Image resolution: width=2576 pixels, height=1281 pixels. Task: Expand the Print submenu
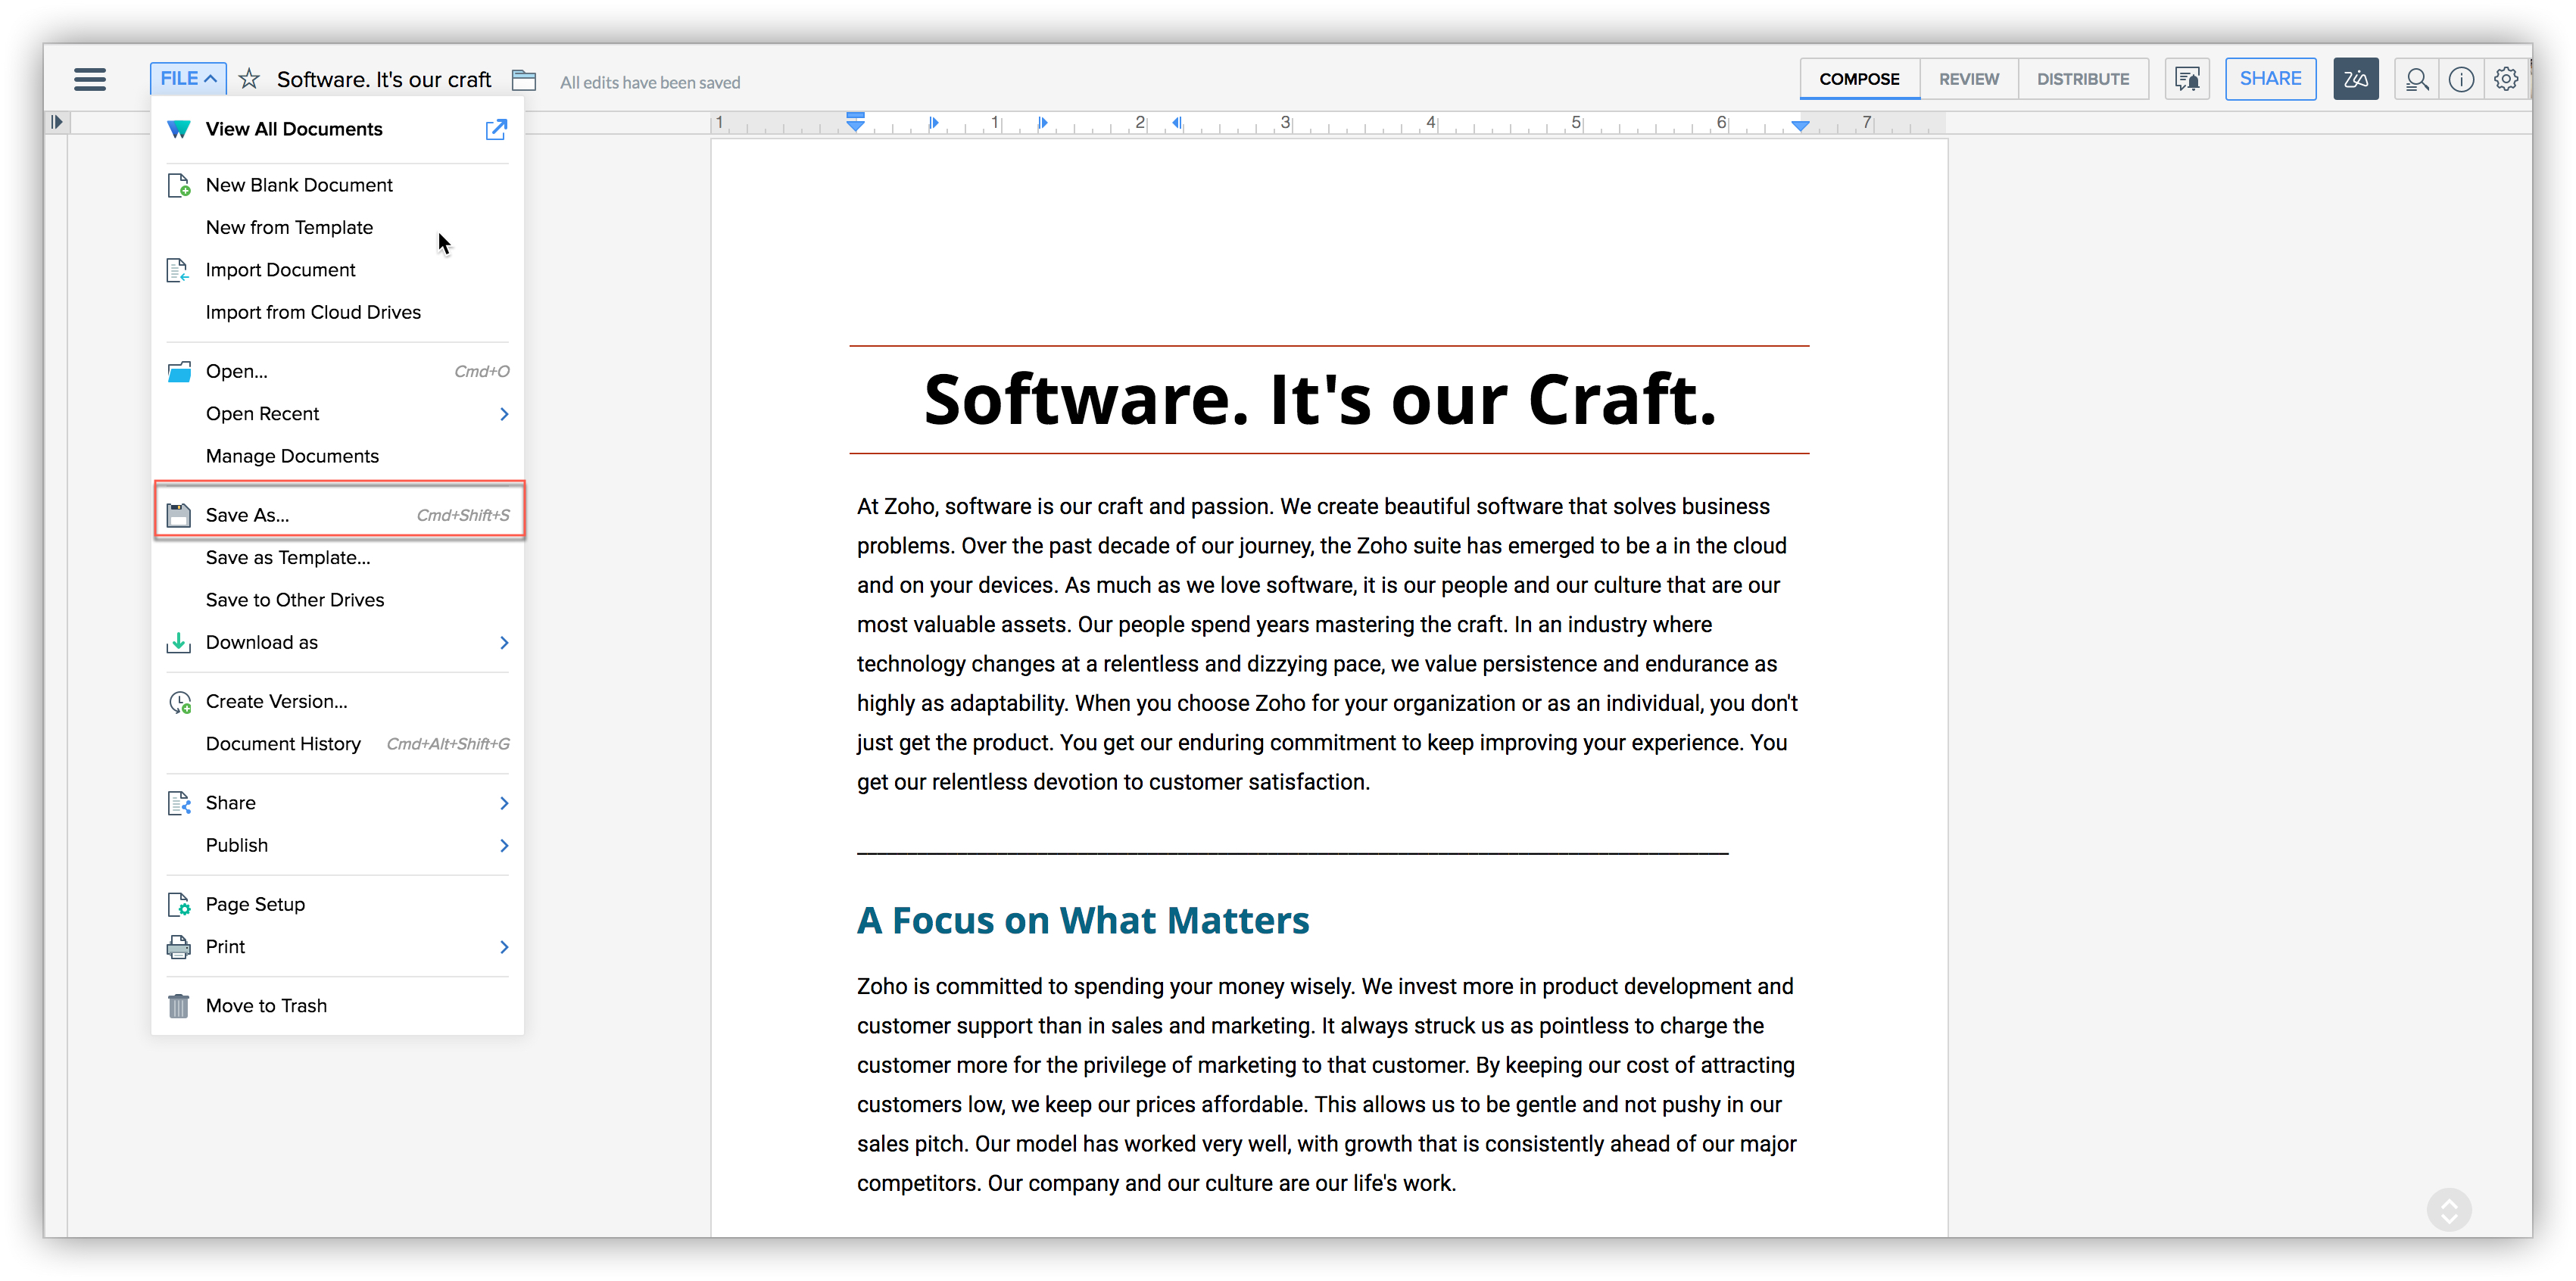(504, 947)
